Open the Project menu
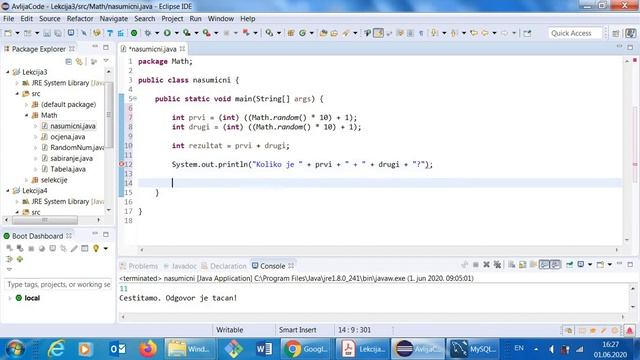Viewport: 640px width, 360px height. tap(172, 19)
